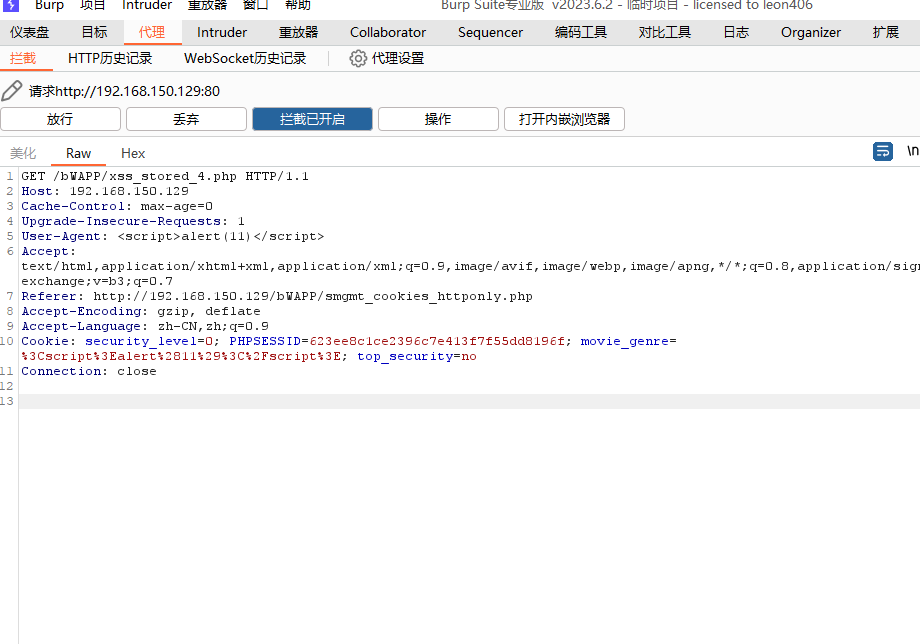Click the Connection: close line
Screen dimensions: 920x644
click(89, 371)
